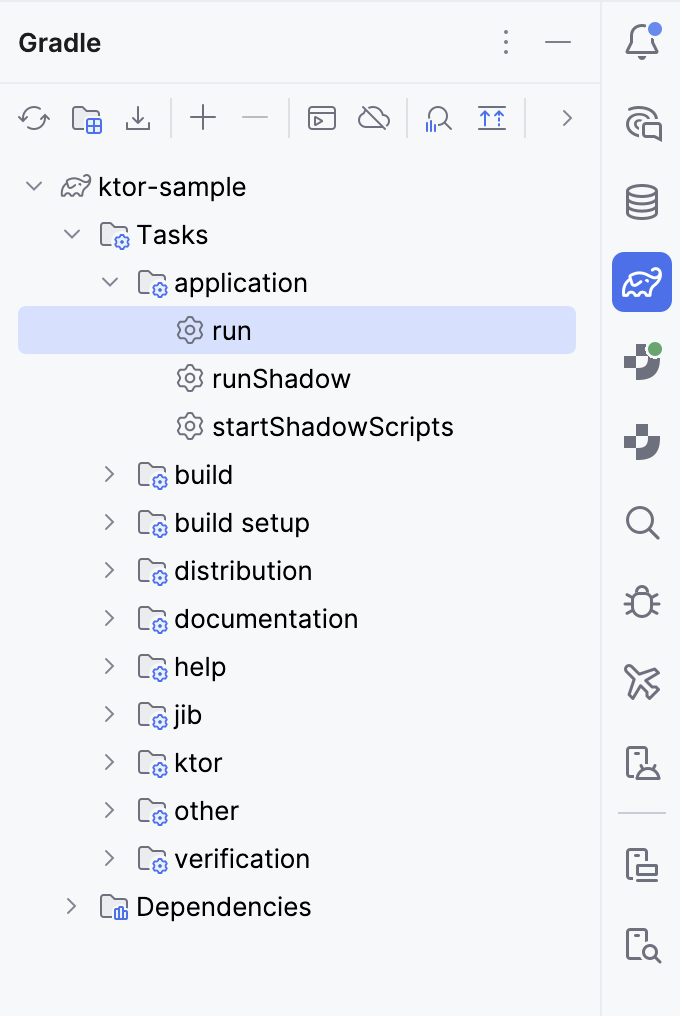The image size is (680, 1016).
Task: Expand the documentation task group
Action: pyautogui.click(x=110, y=618)
